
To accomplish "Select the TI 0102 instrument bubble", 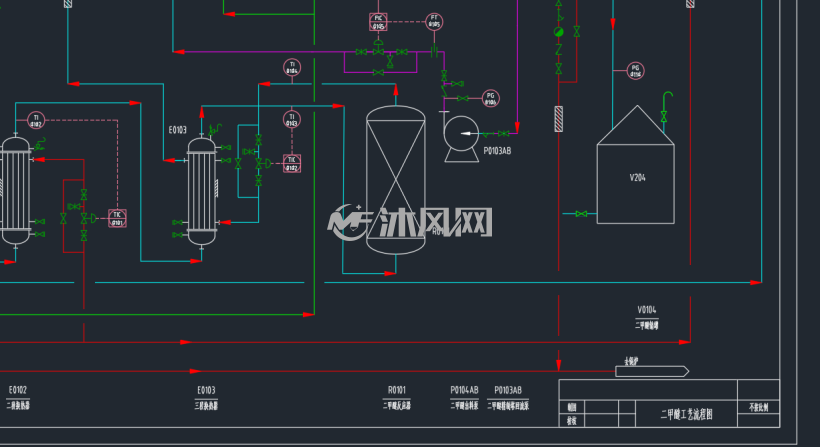I will click(36, 120).
